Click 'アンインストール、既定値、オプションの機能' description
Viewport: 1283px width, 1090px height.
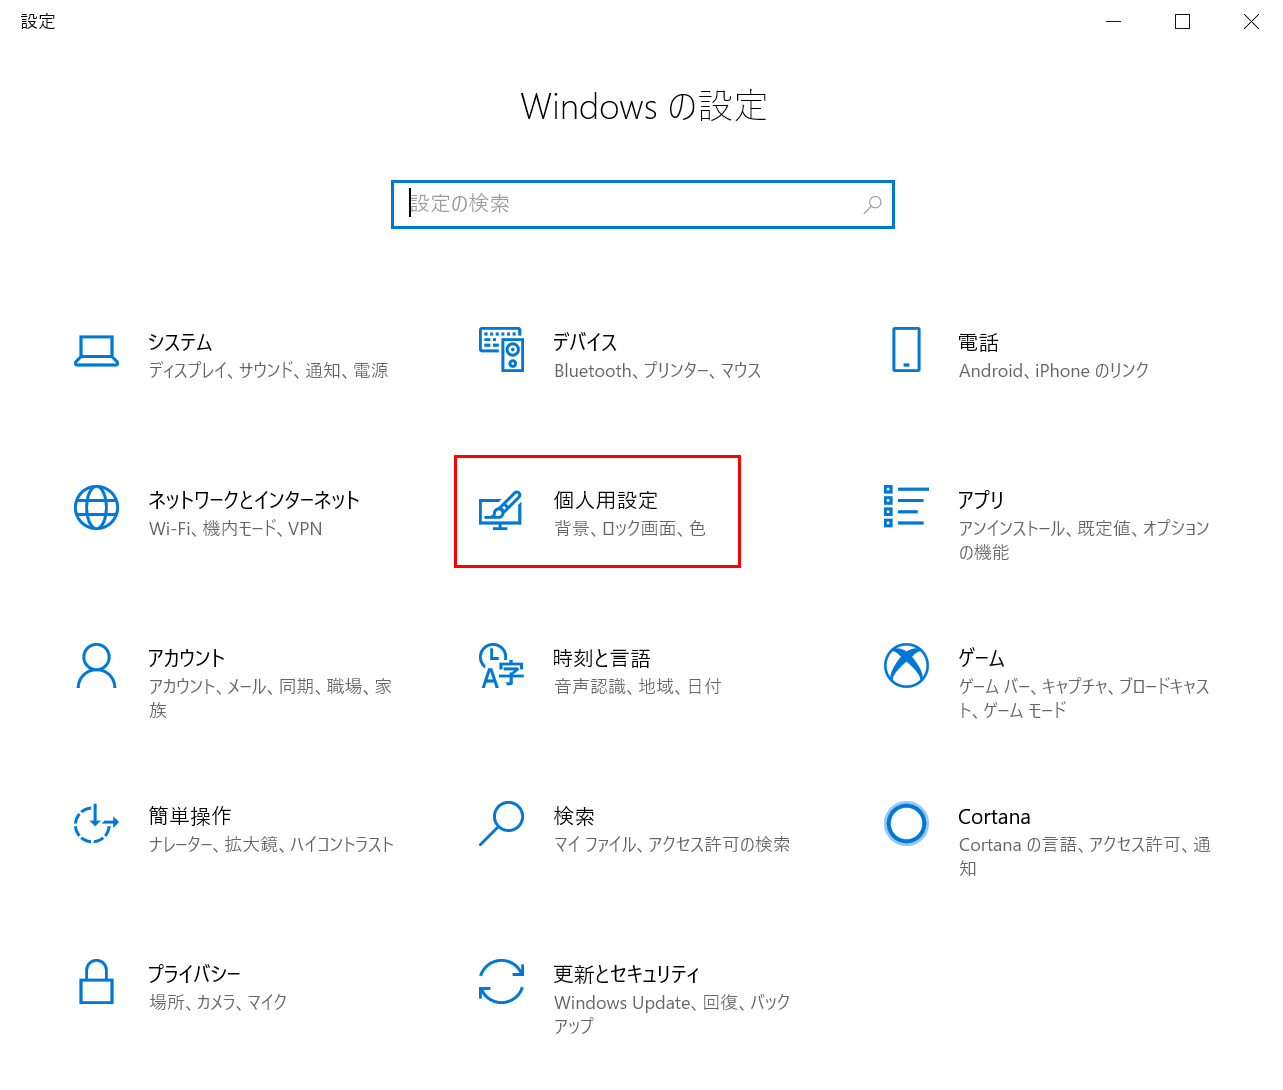pos(1084,539)
